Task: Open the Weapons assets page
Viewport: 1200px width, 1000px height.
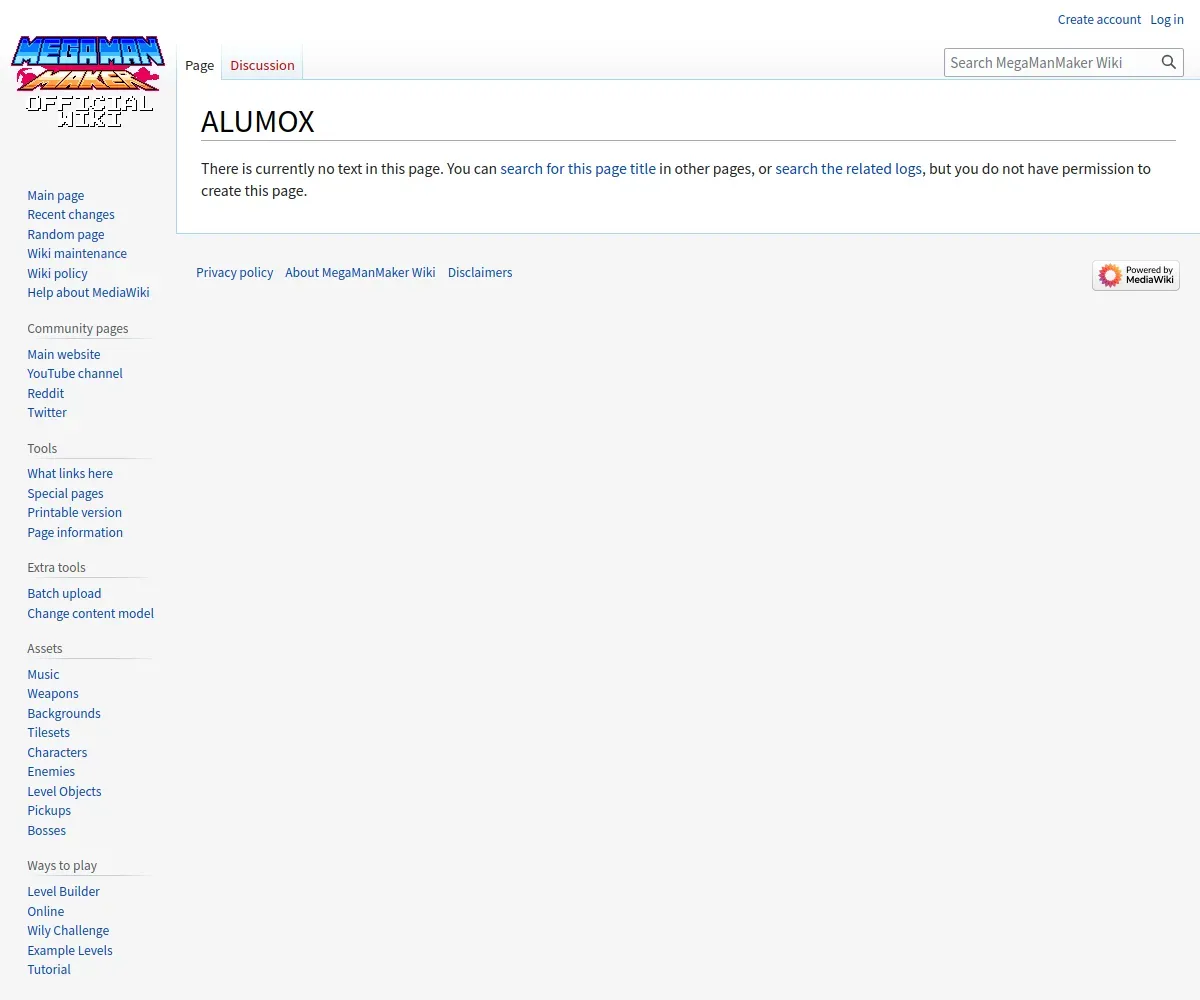Action: (52, 693)
